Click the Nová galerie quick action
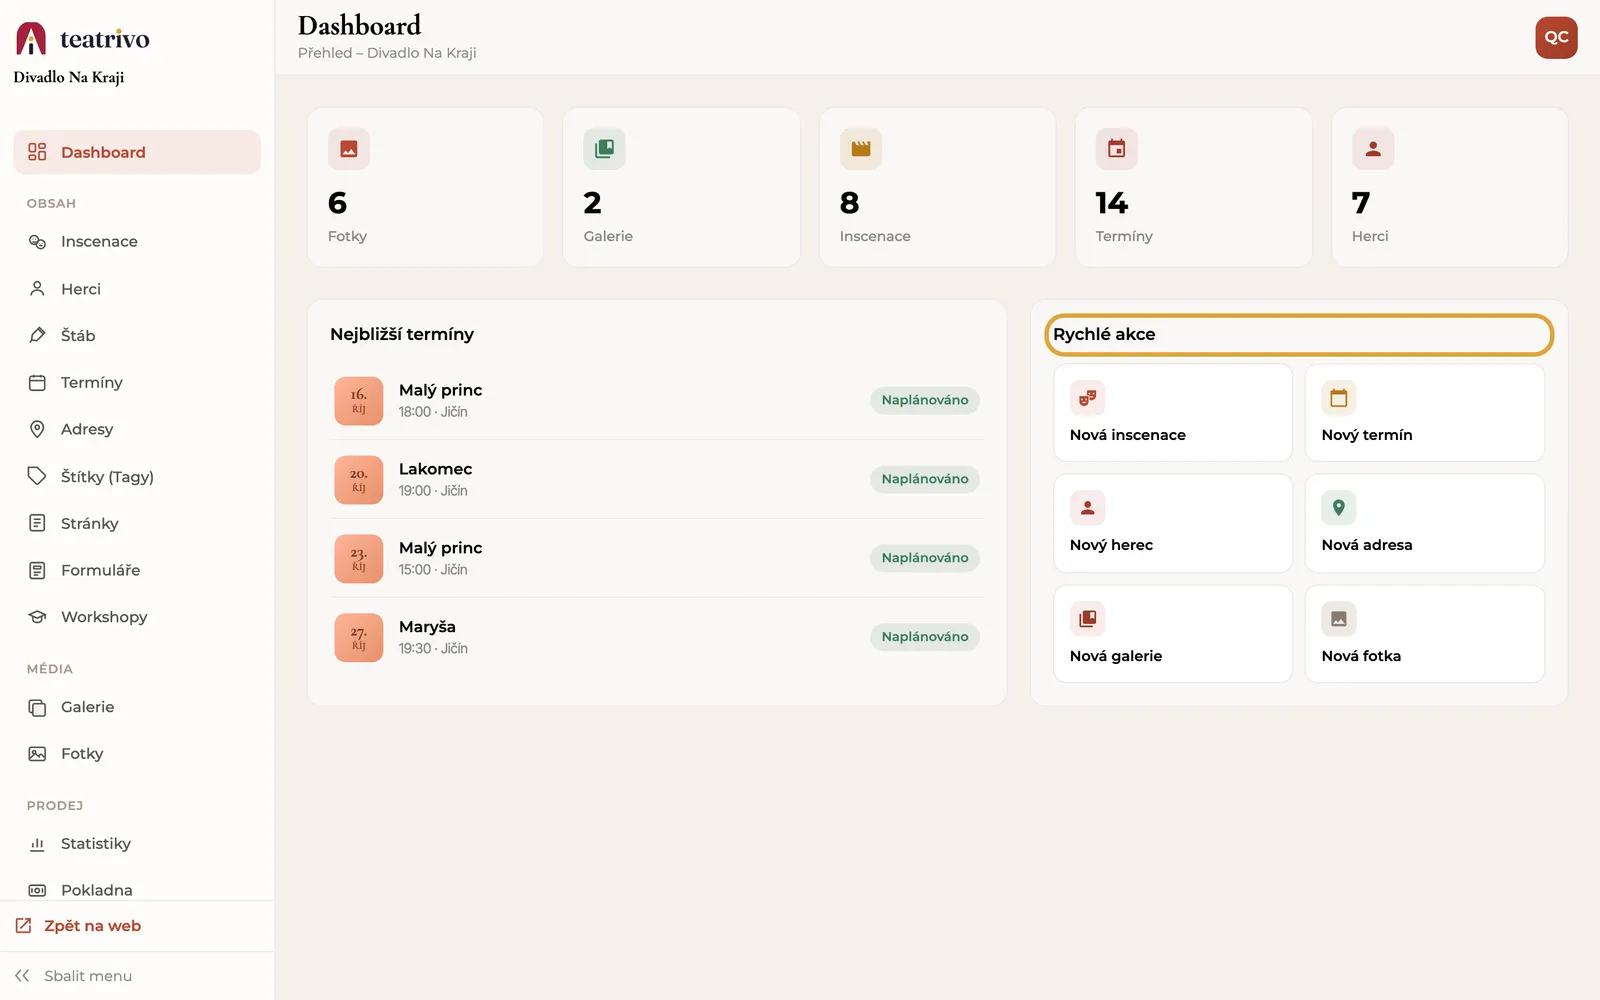1600x1000 pixels. coord(1173,634)
